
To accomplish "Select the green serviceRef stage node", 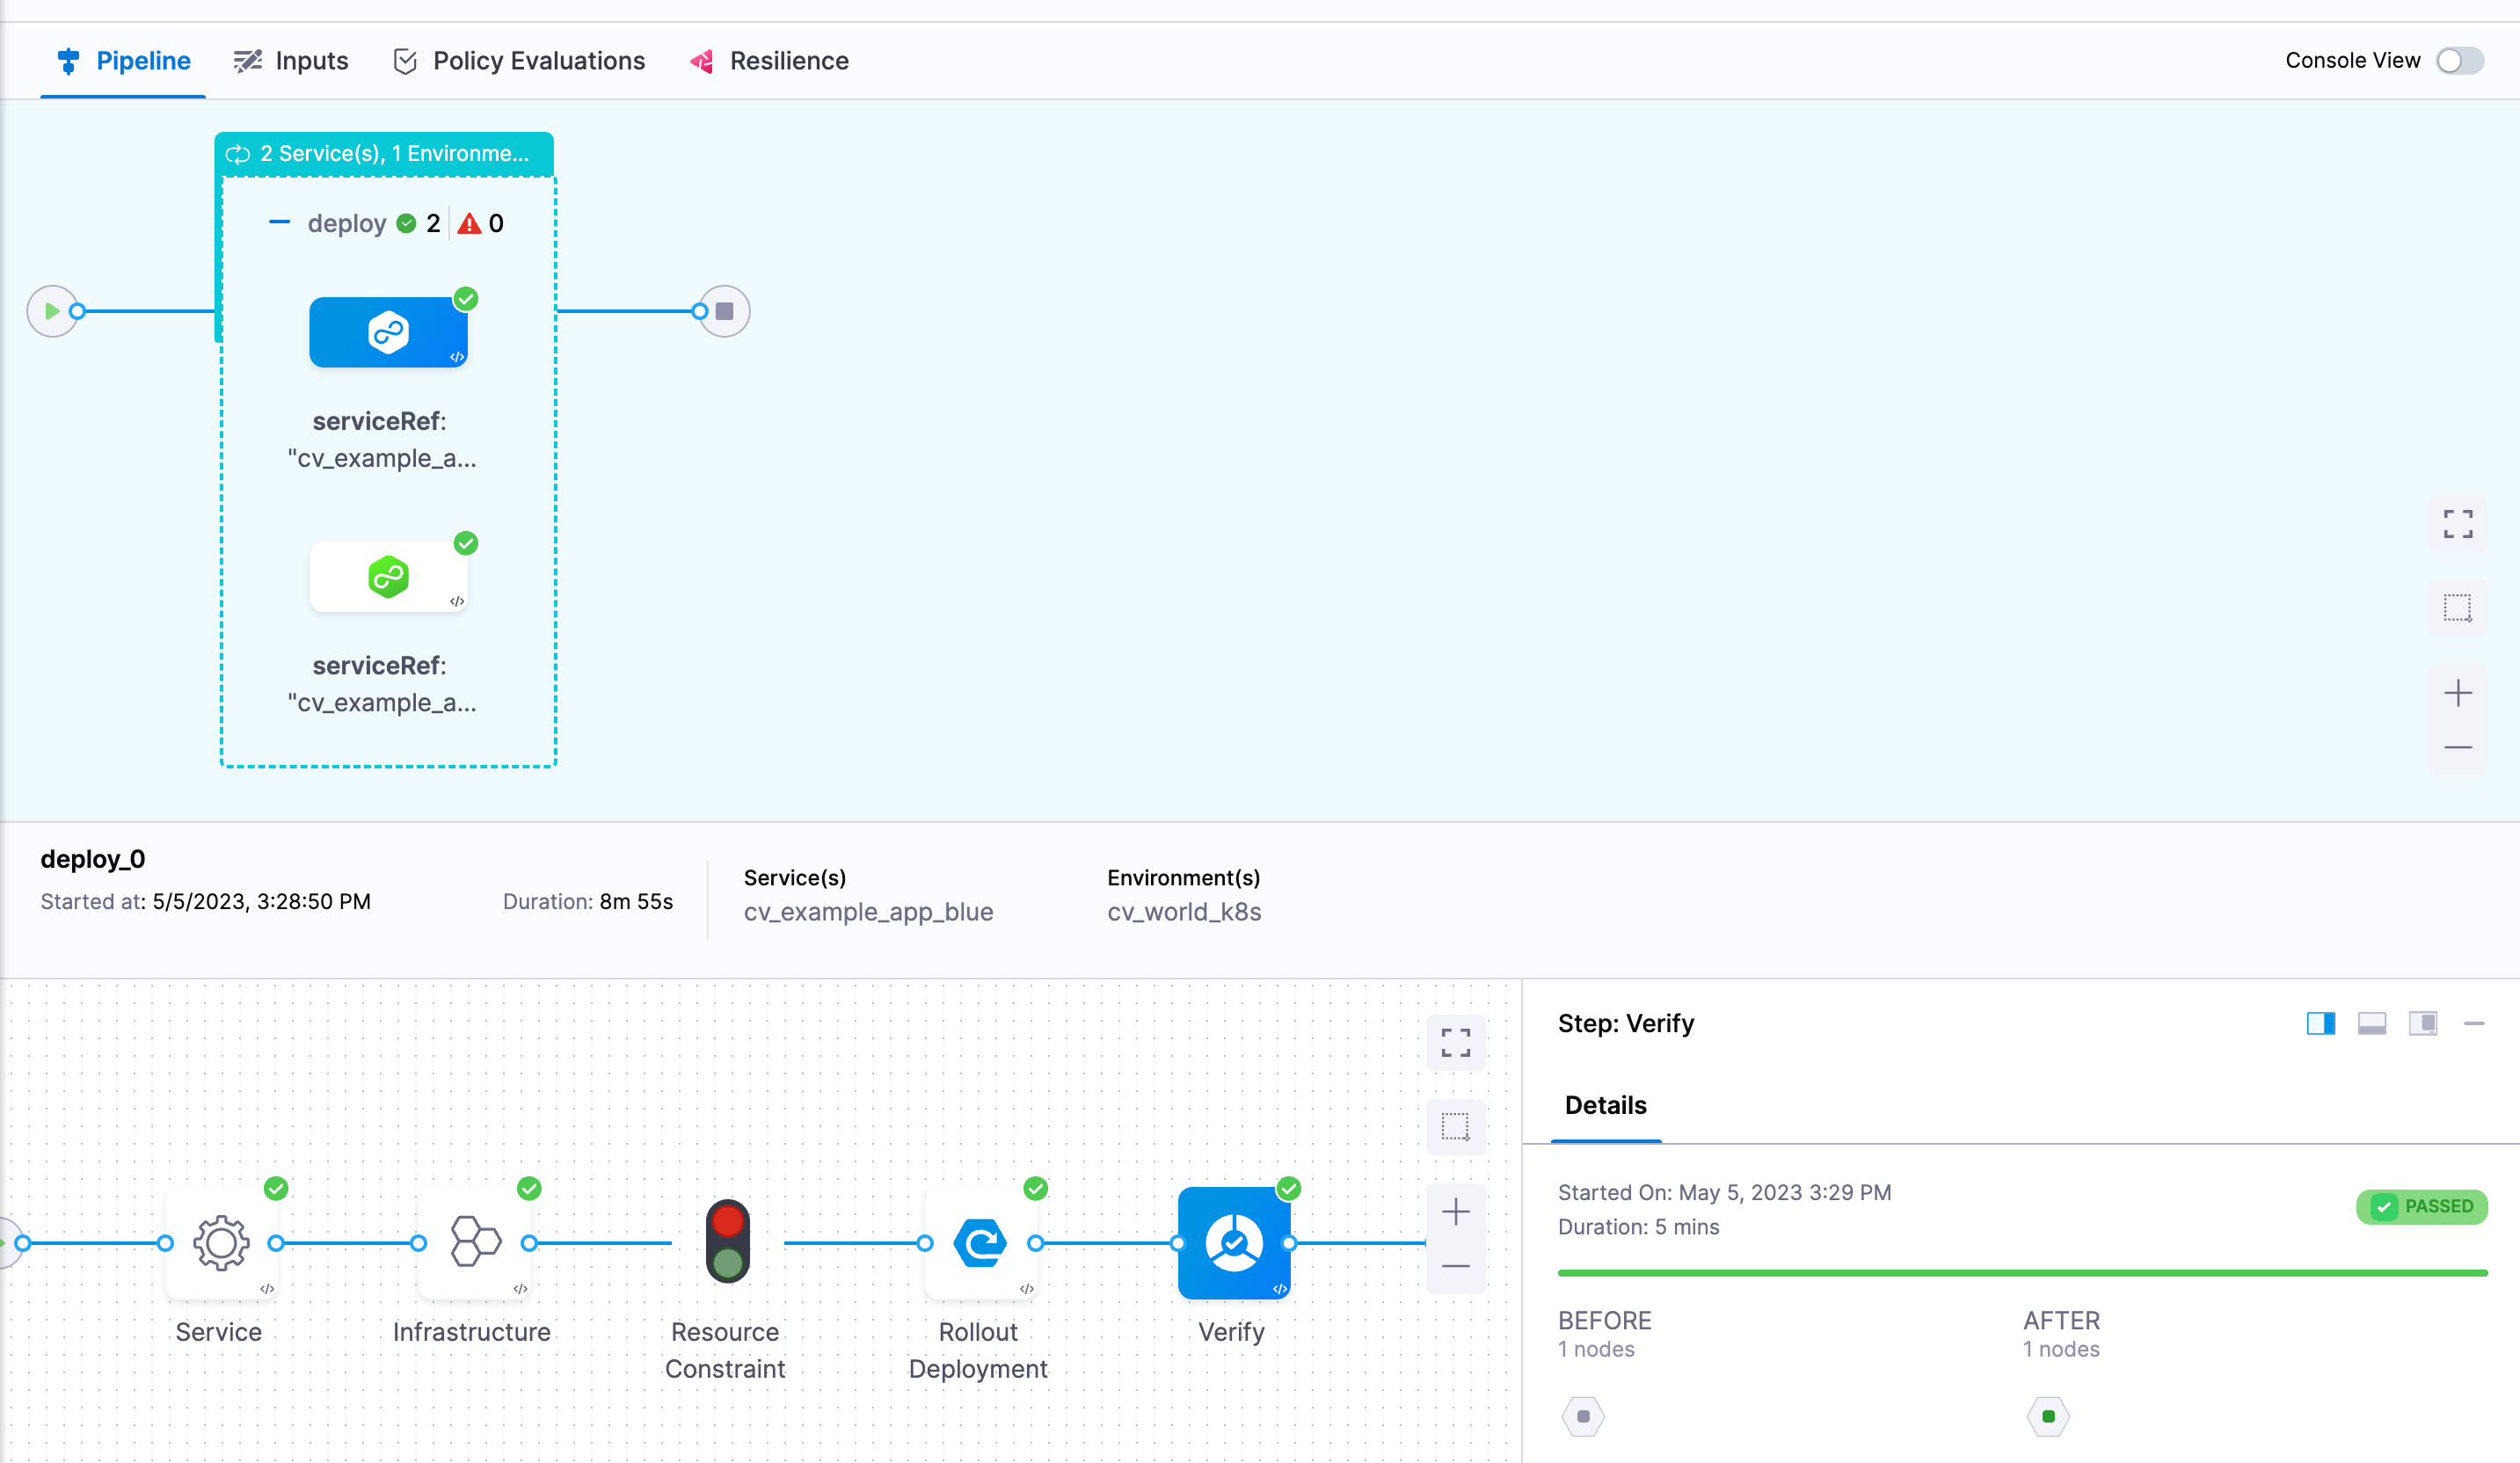I will tap(388, 577).
